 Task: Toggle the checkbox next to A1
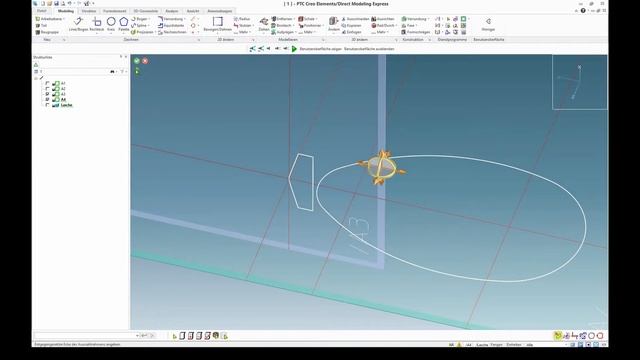(47, 83)
